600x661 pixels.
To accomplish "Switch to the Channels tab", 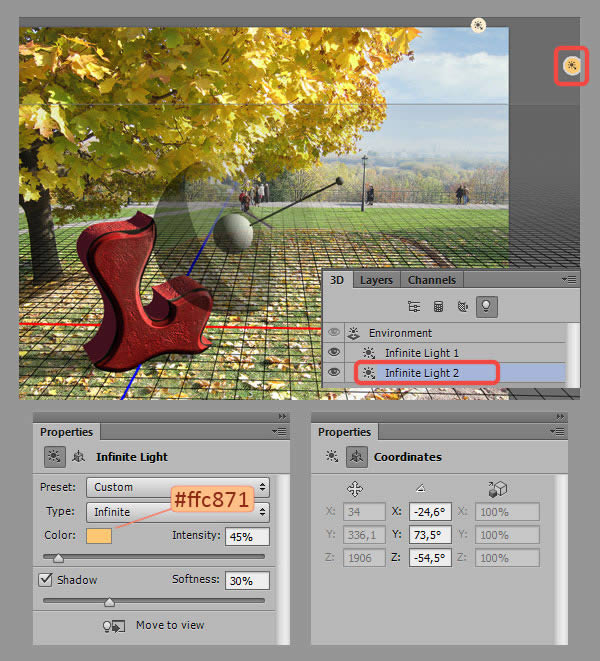I will (x=431, y=280).
